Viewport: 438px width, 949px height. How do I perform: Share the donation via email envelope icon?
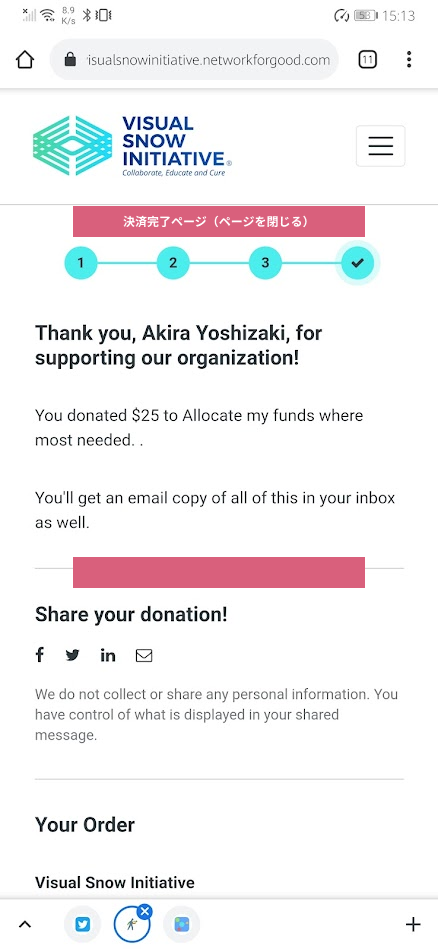(x=144, y=655)
